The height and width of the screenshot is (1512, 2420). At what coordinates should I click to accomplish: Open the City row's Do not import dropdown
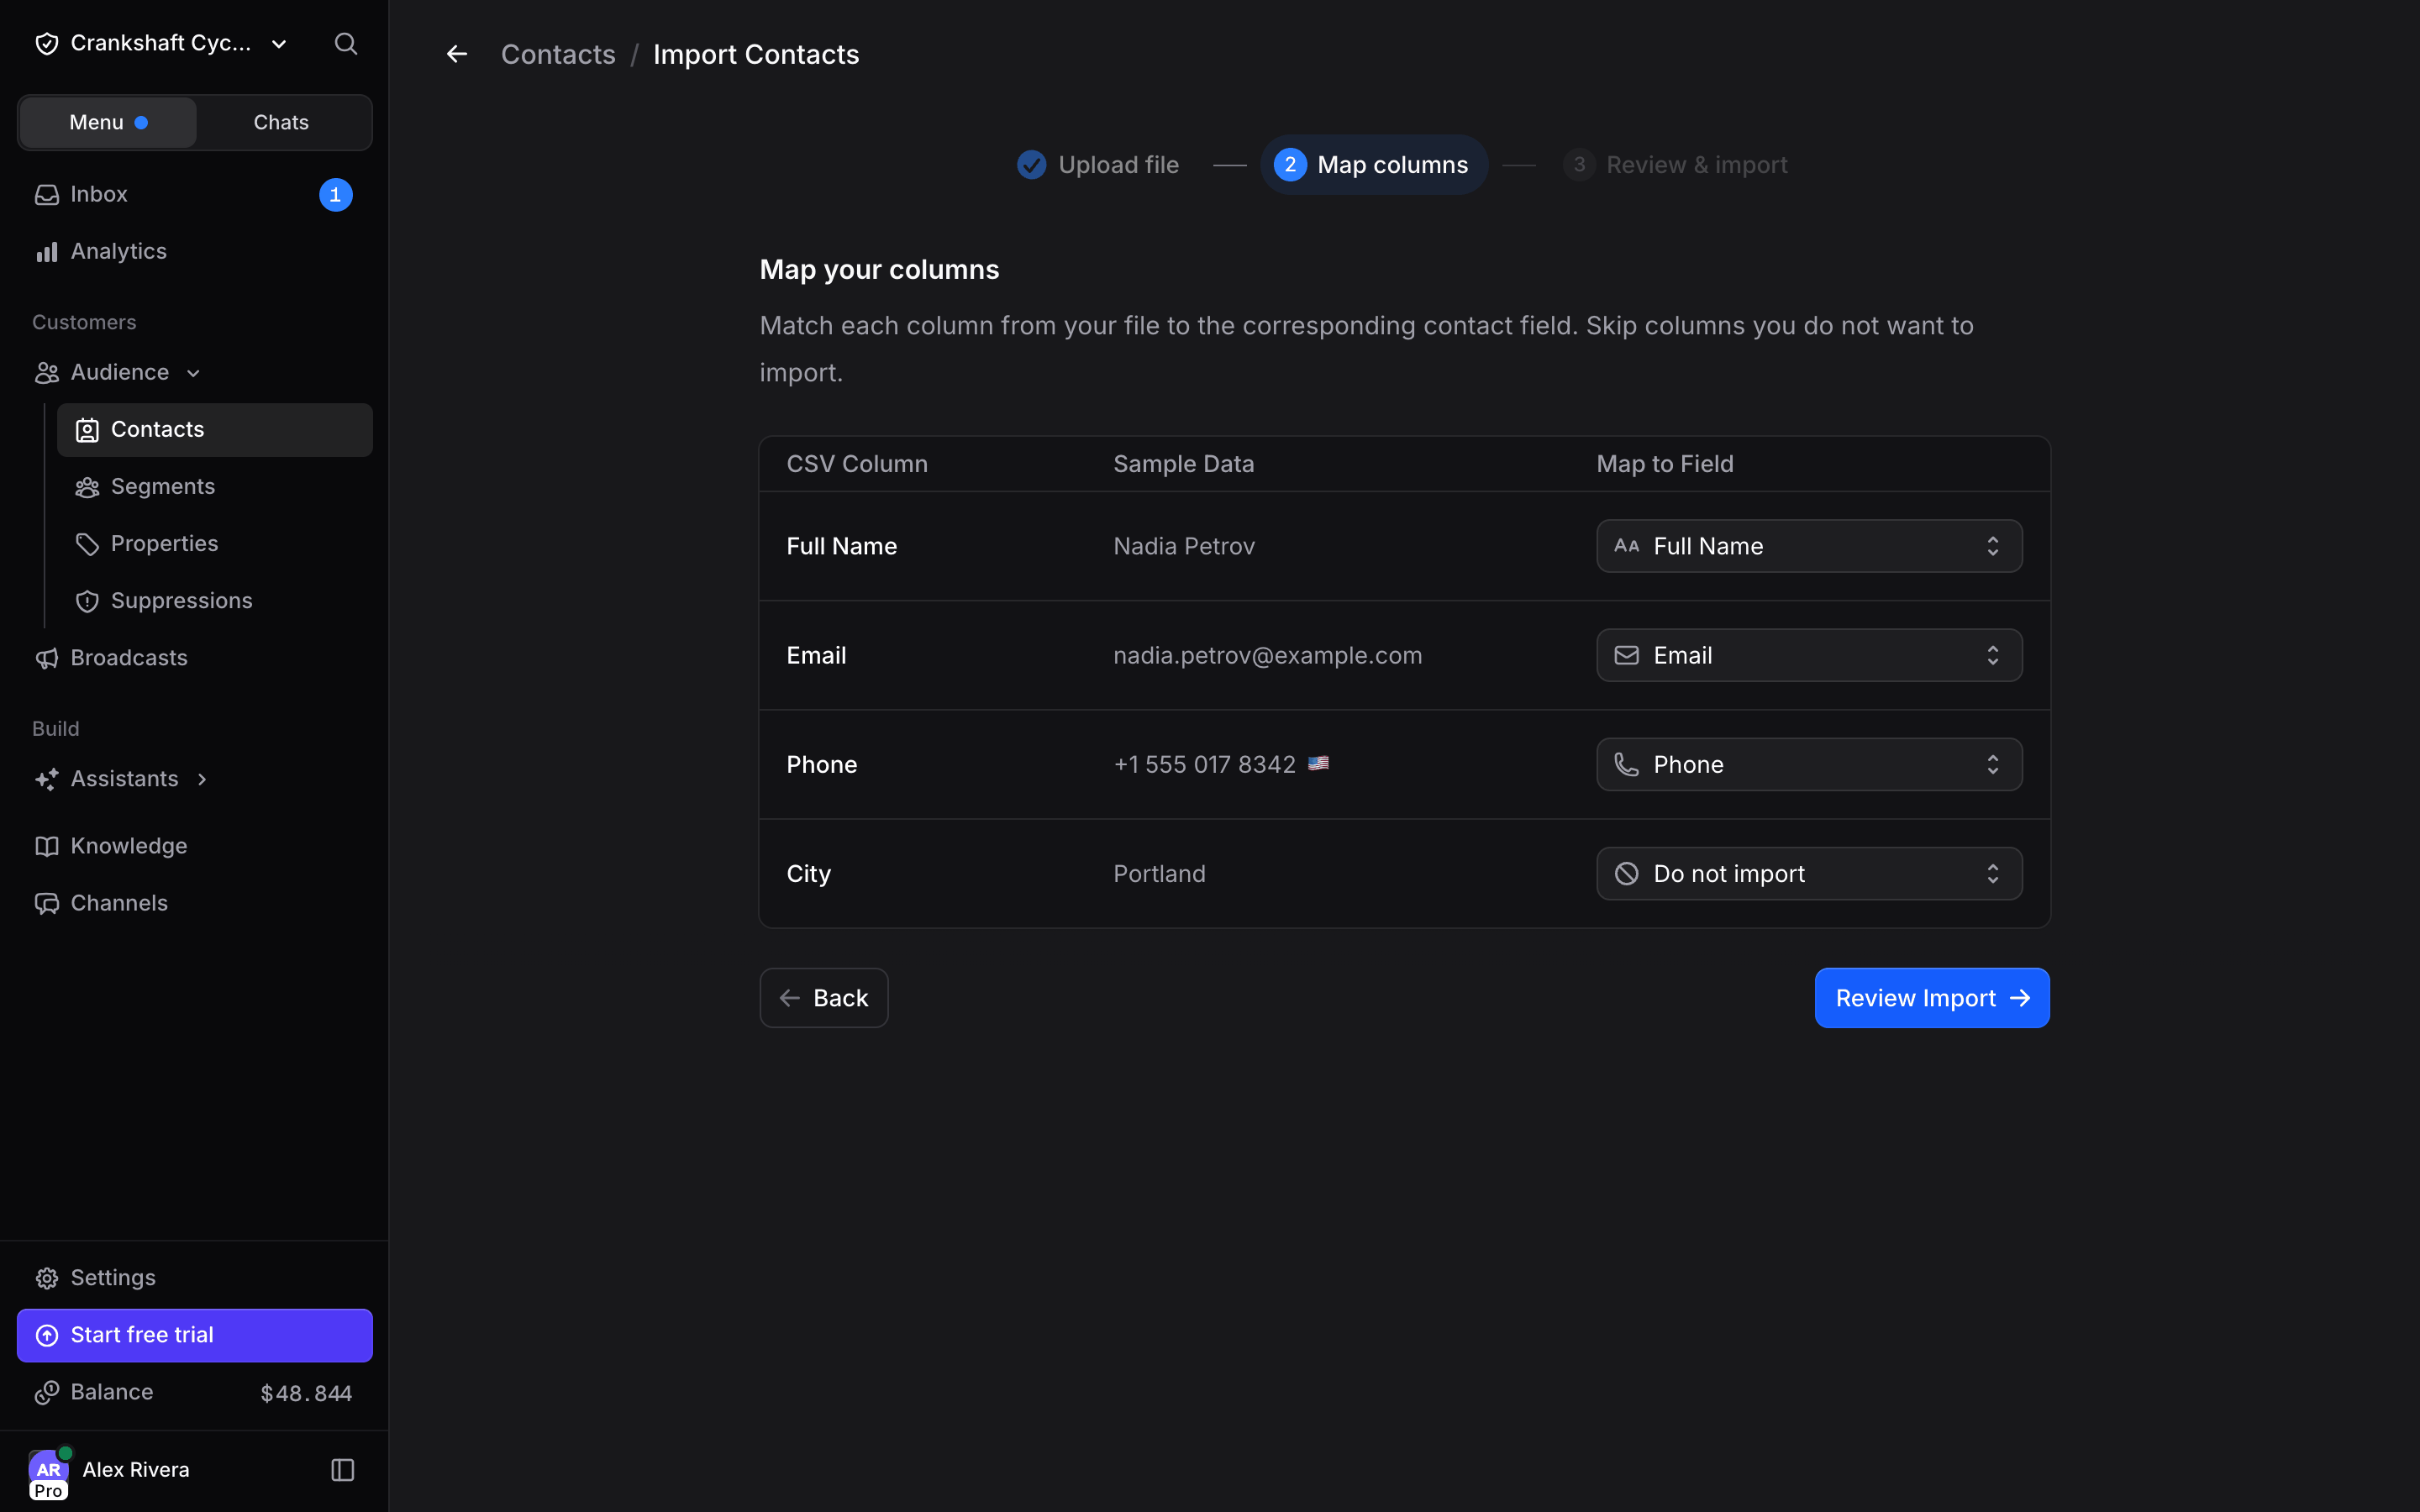coord(1808,873)
